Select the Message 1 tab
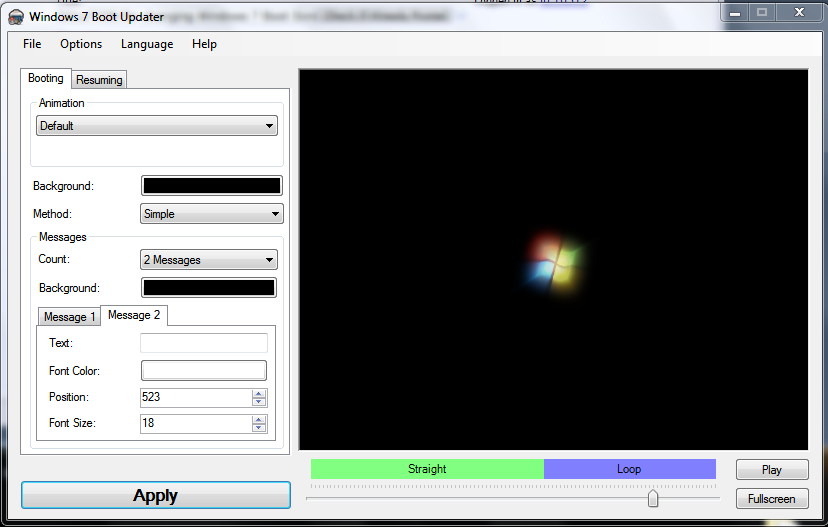Viewport: 828px width, 527px height. [x=69, y=317]
